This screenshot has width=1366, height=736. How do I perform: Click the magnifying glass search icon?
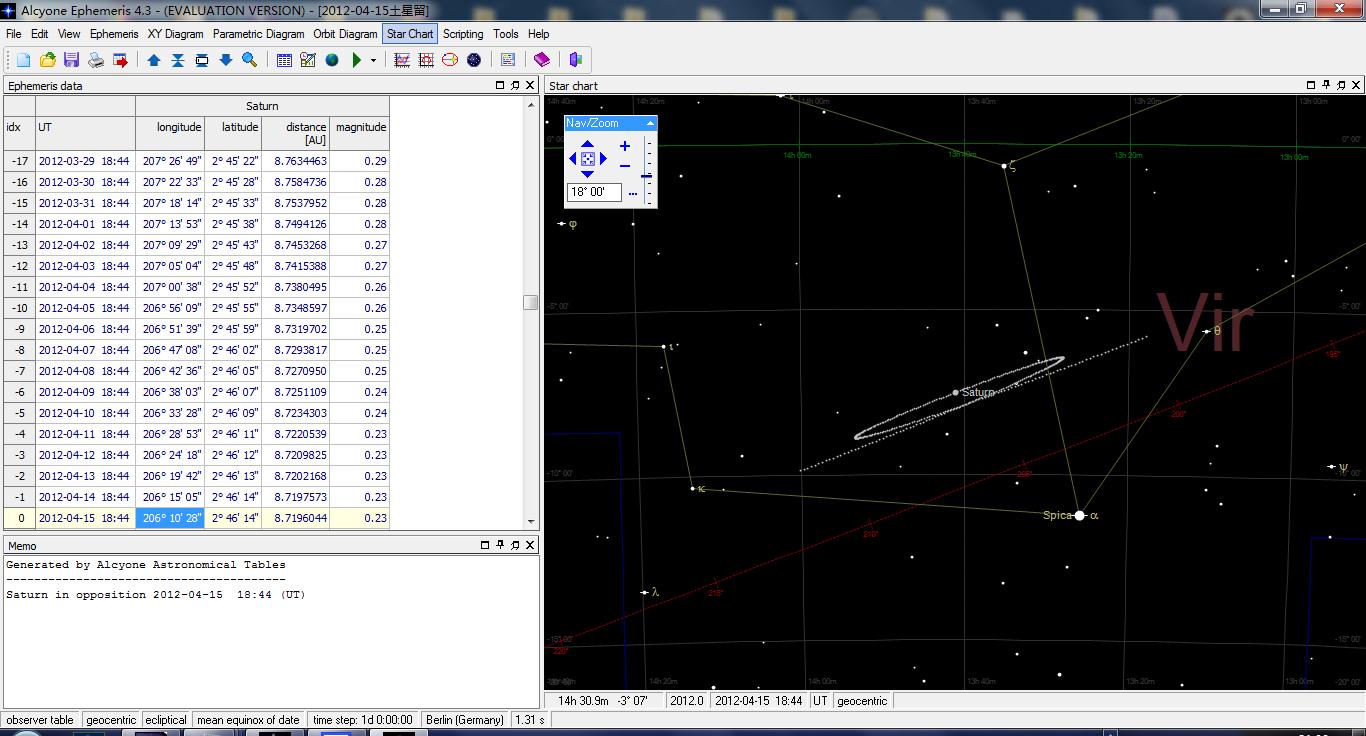click(x=250, y=60)
